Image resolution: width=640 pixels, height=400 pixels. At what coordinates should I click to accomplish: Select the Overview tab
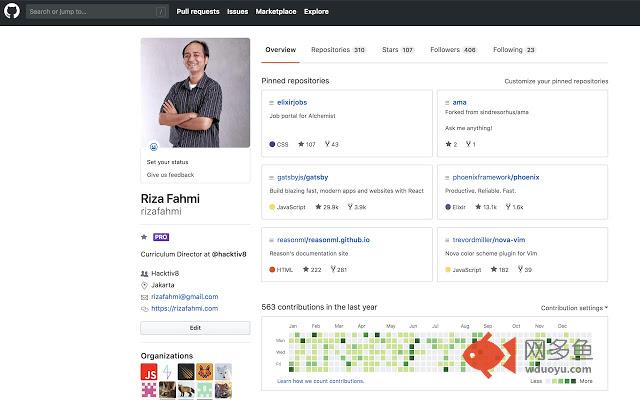(280, 50)
